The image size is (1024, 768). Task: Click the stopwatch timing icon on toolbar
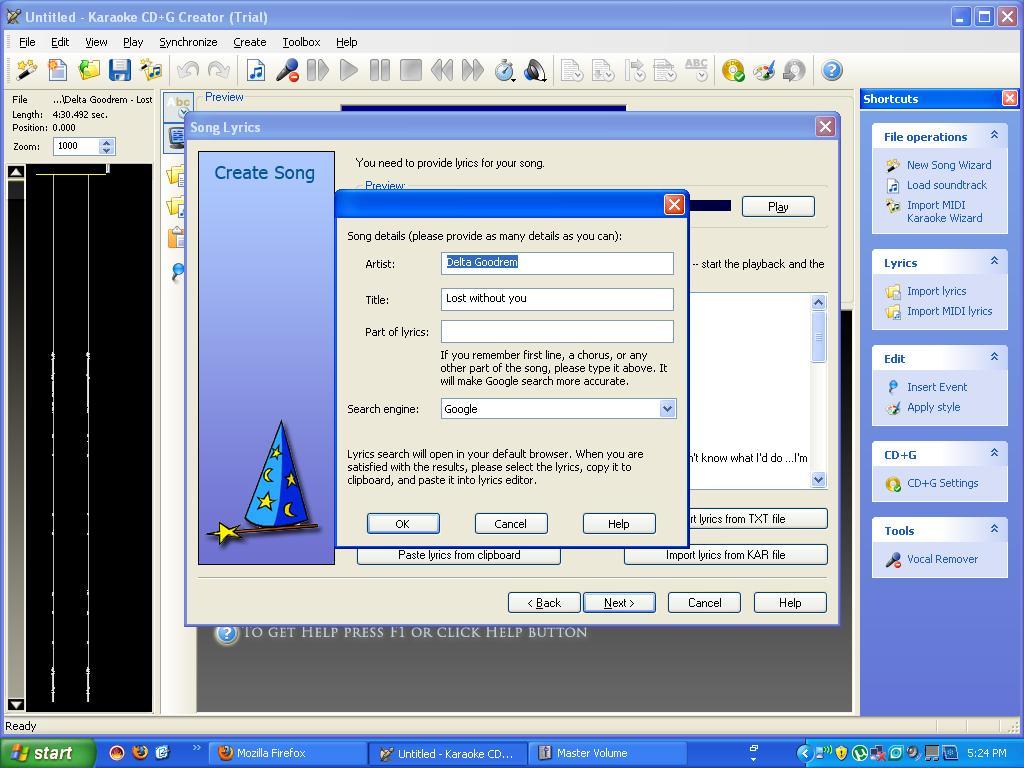pos(506,70)
